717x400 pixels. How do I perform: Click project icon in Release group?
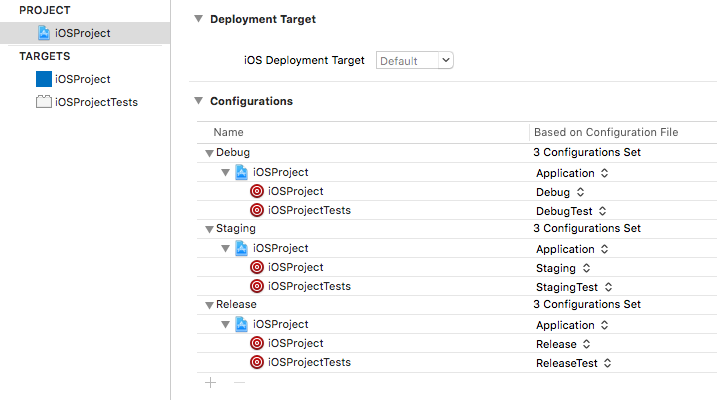pos(241,324)
